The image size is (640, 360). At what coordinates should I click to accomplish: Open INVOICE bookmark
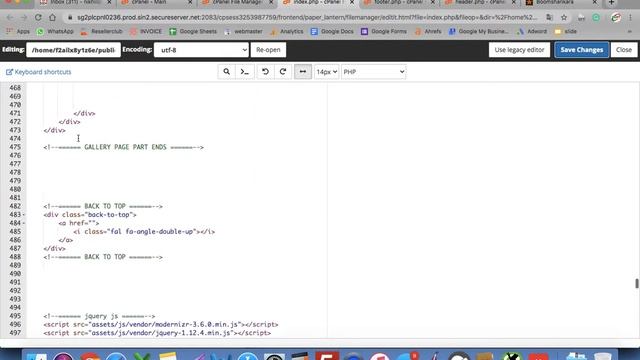[146, 31]
